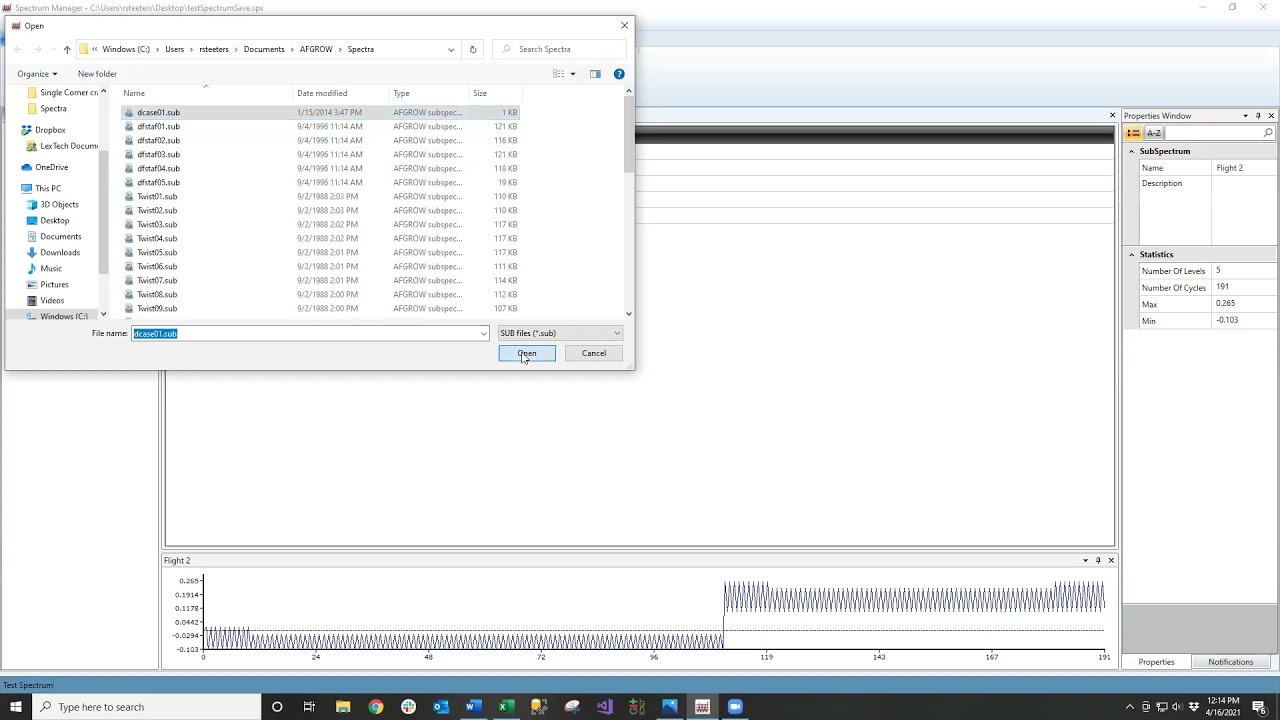This screenshot has width=1280, height=720.
Task: Open Visual Studio from taskbar
Action: [604, 707]
